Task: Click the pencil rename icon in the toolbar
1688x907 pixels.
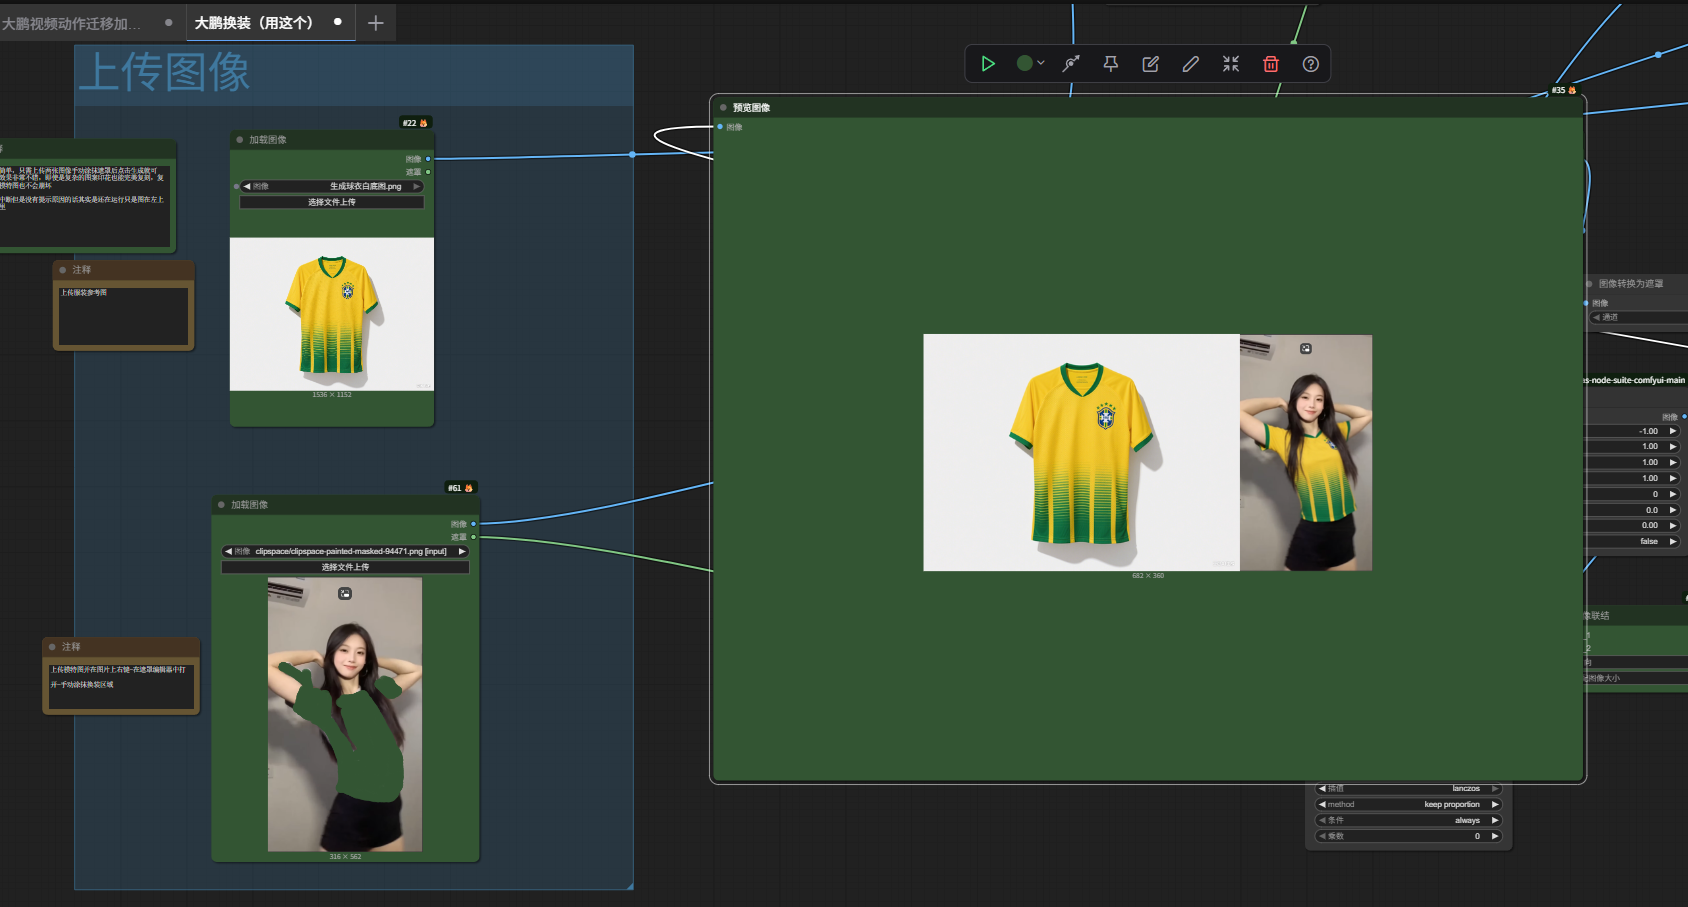Action: tap(1191, 64)
